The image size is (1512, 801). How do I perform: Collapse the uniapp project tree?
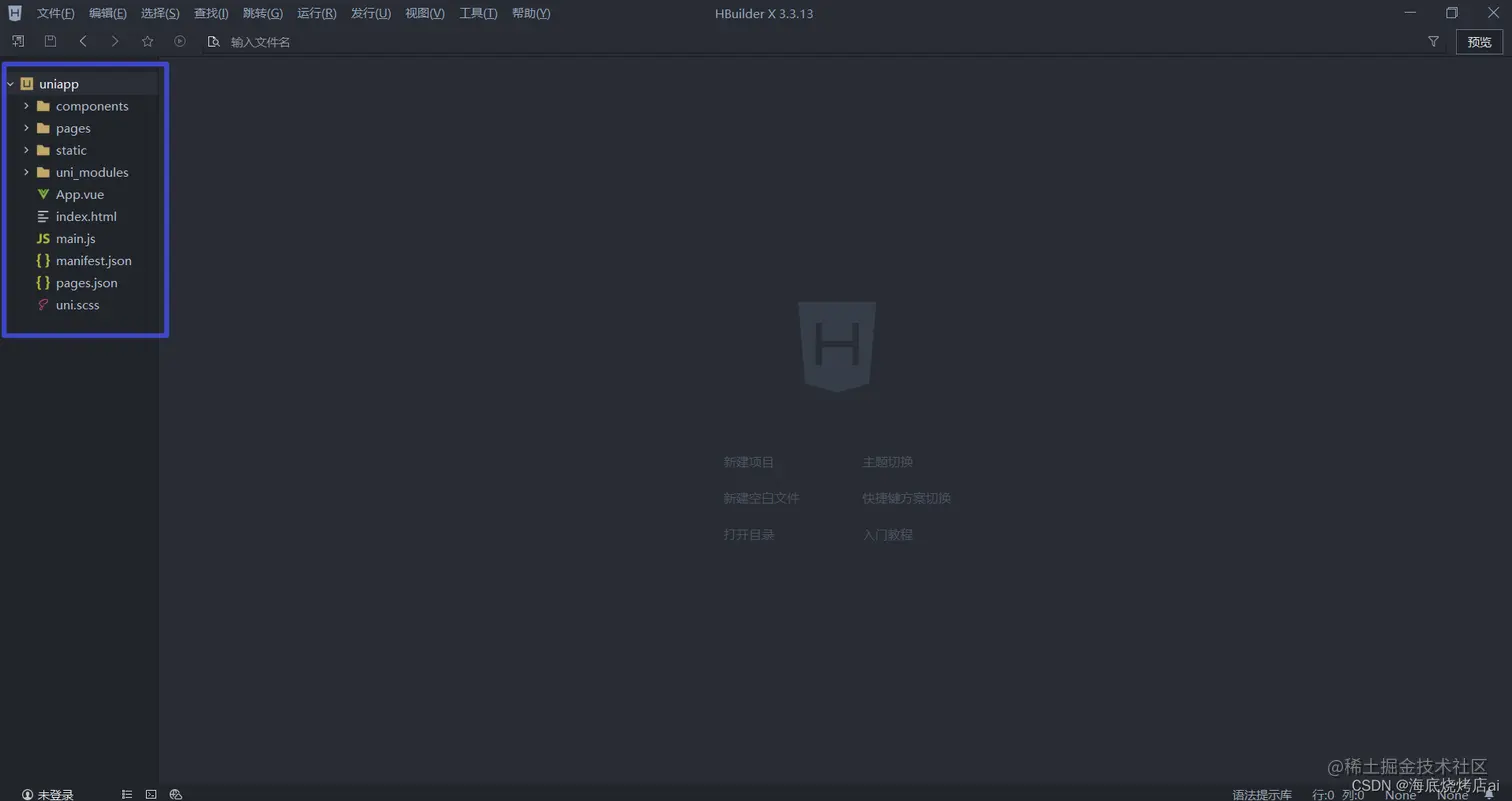tap(10, 84)
